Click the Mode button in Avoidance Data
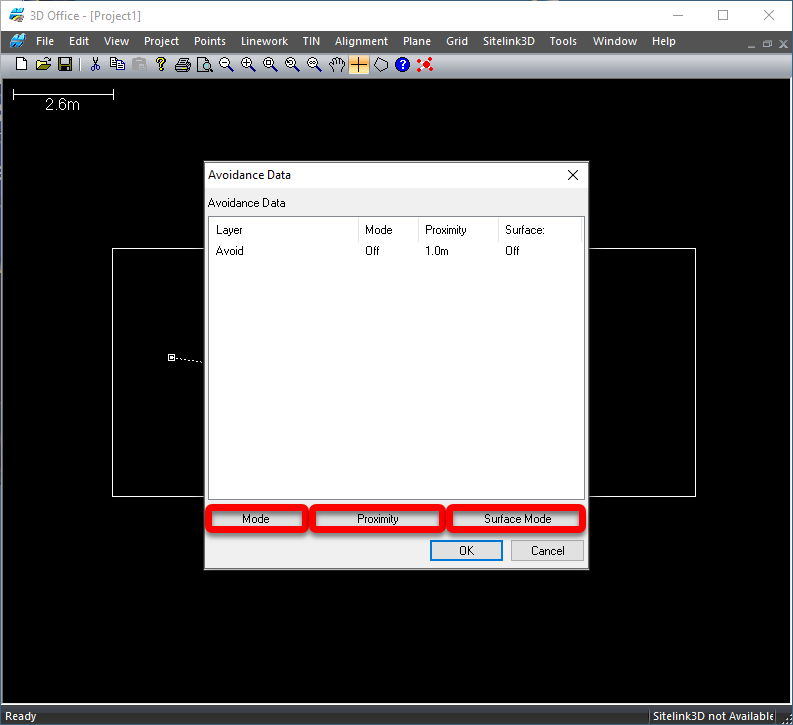 [256, 519]
